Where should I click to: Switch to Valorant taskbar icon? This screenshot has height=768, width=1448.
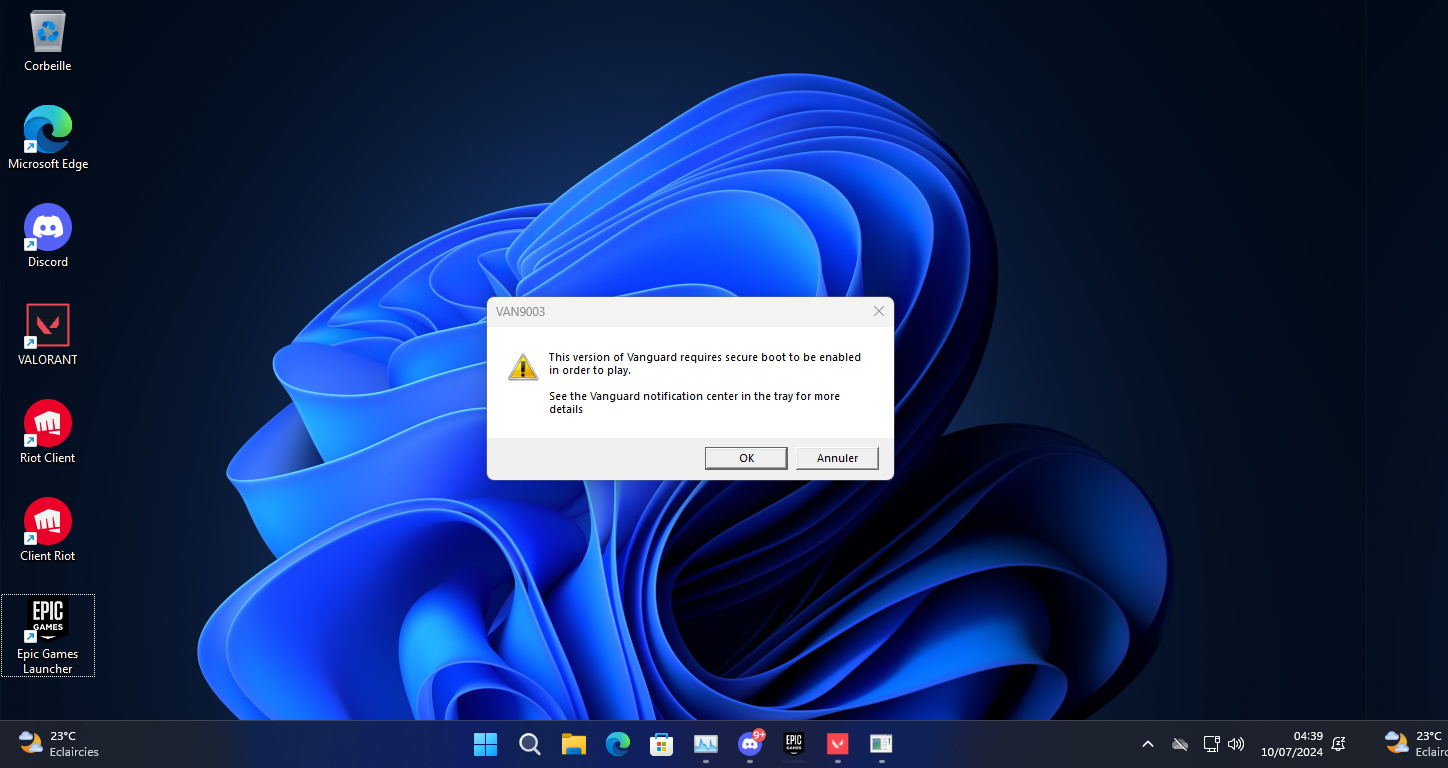(837, 744)
